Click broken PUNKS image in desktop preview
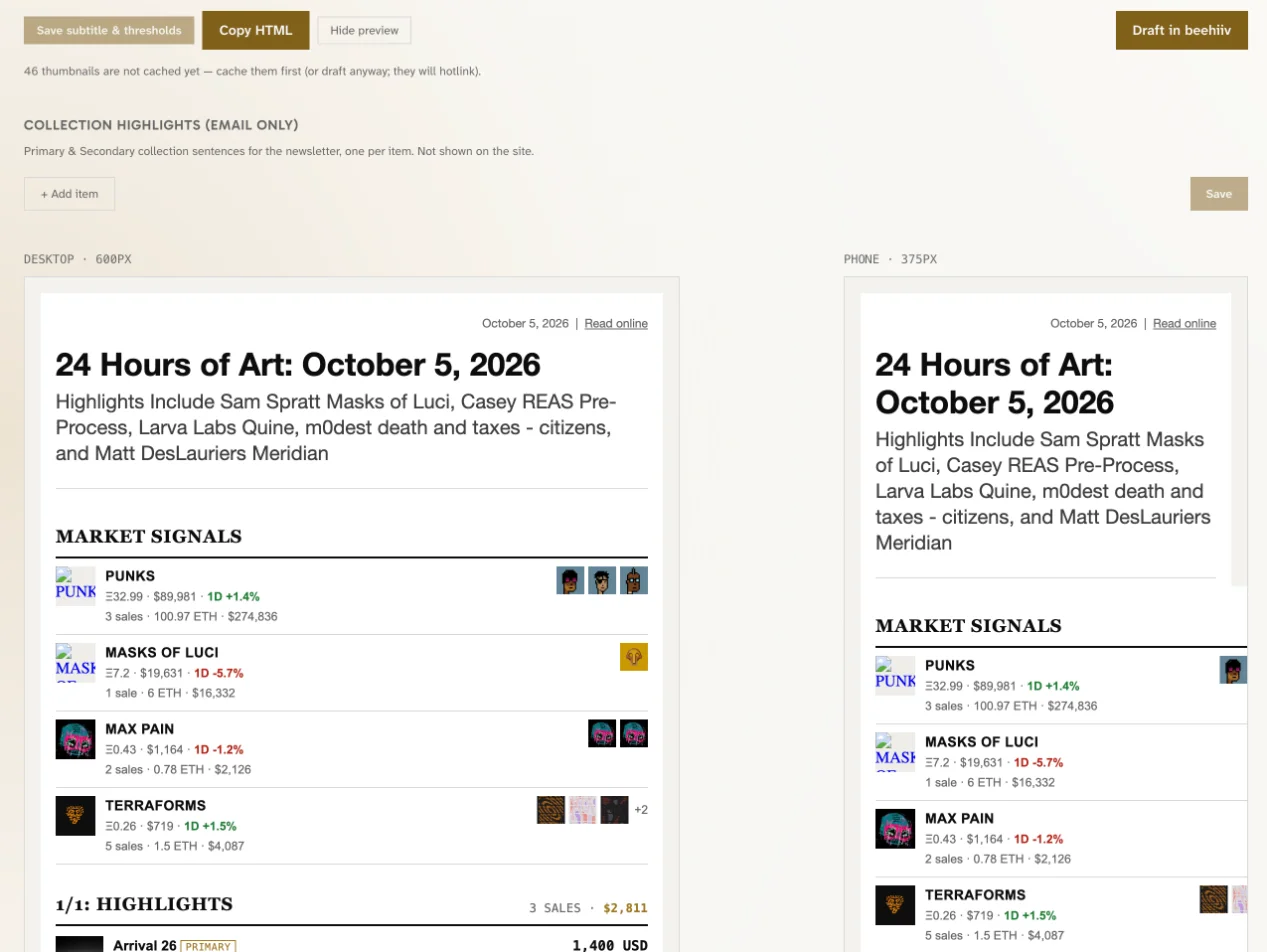This screenshot has height=952, width=1267. point(75,586)
